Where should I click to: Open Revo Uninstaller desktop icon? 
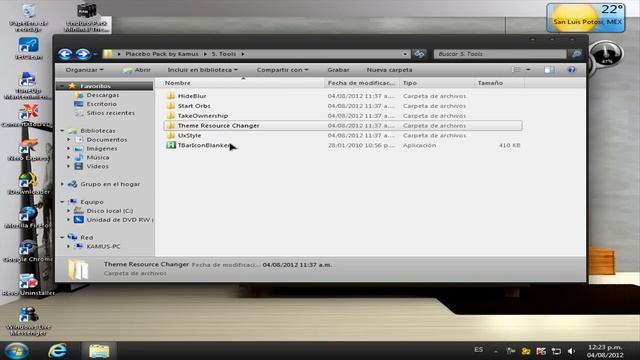[28, 284]
